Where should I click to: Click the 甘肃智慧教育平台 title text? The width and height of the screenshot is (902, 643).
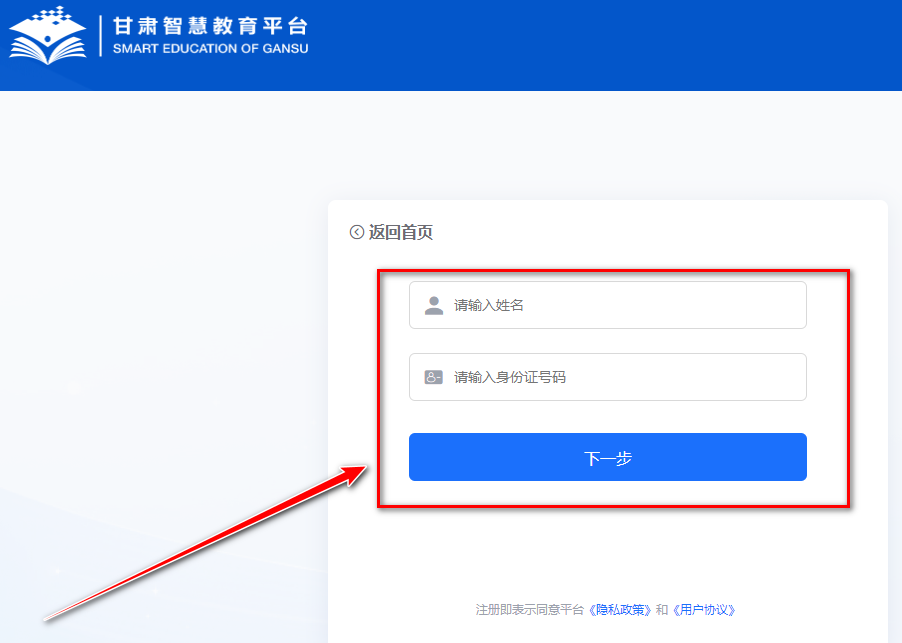[x=211, y=26]
